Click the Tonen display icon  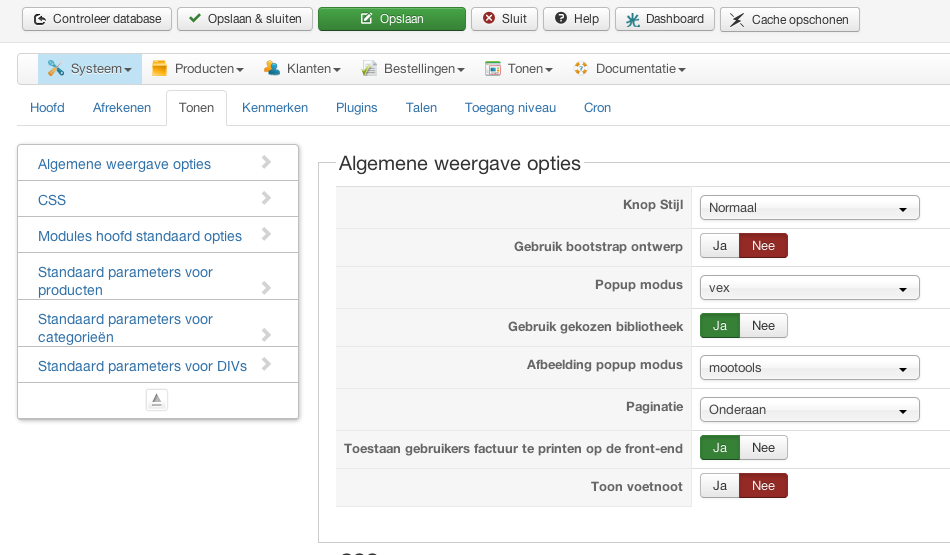pyautogui.click(x=492, y=69)
